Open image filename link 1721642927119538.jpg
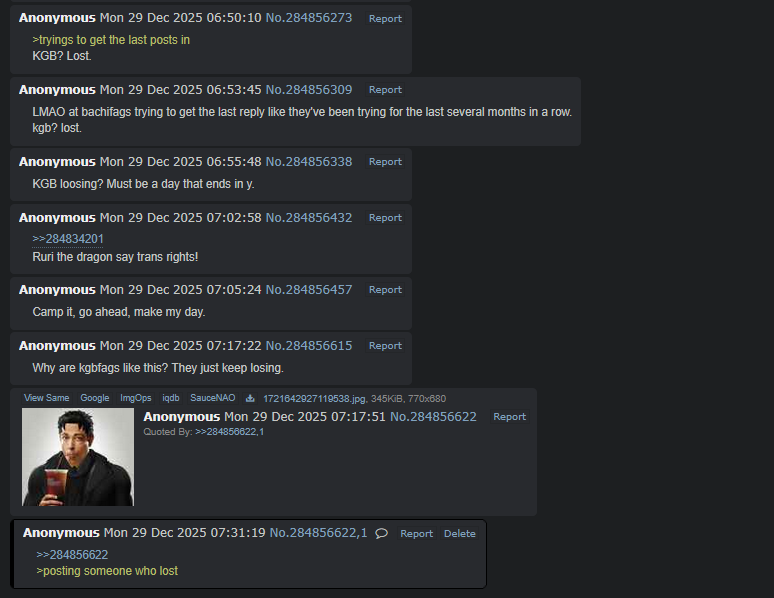The image size is (774, 598). pos(314,399)
